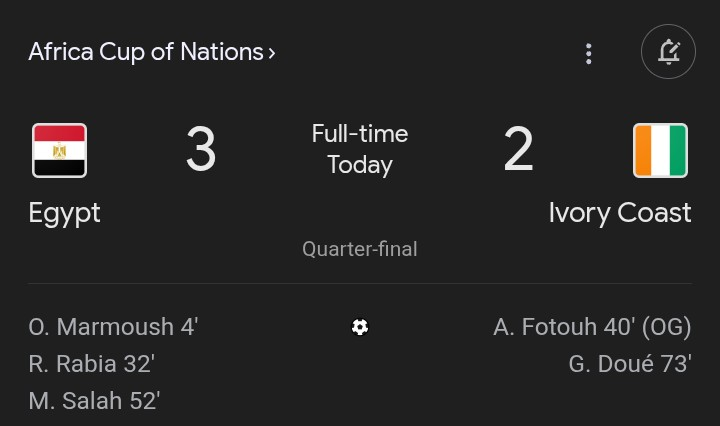720x426 pixels.
Task: Click the OG label next to Fotouh
Action: (x=666, y=327)
